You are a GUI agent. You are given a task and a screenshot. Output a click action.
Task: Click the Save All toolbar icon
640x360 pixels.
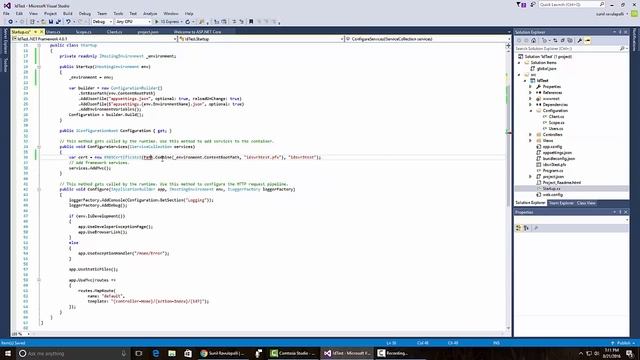(x=58, y=22)
